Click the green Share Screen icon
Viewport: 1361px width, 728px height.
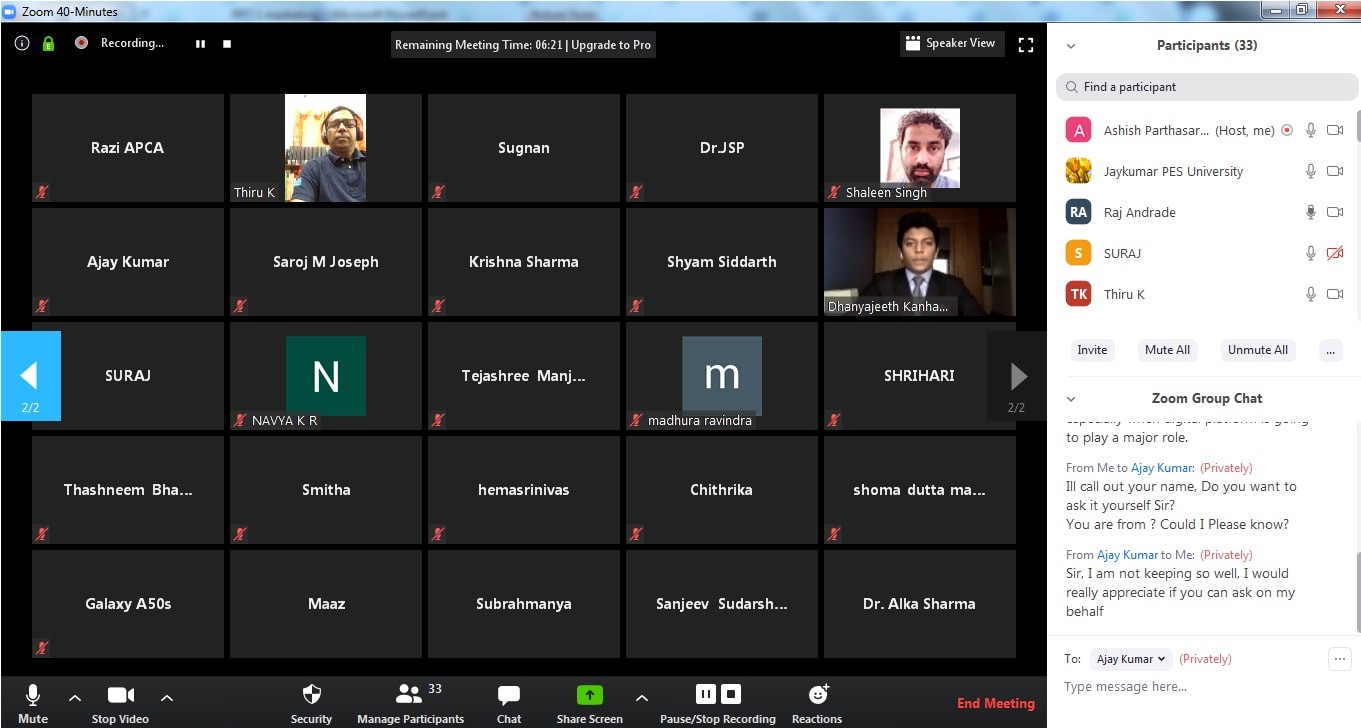coord(589,695)
